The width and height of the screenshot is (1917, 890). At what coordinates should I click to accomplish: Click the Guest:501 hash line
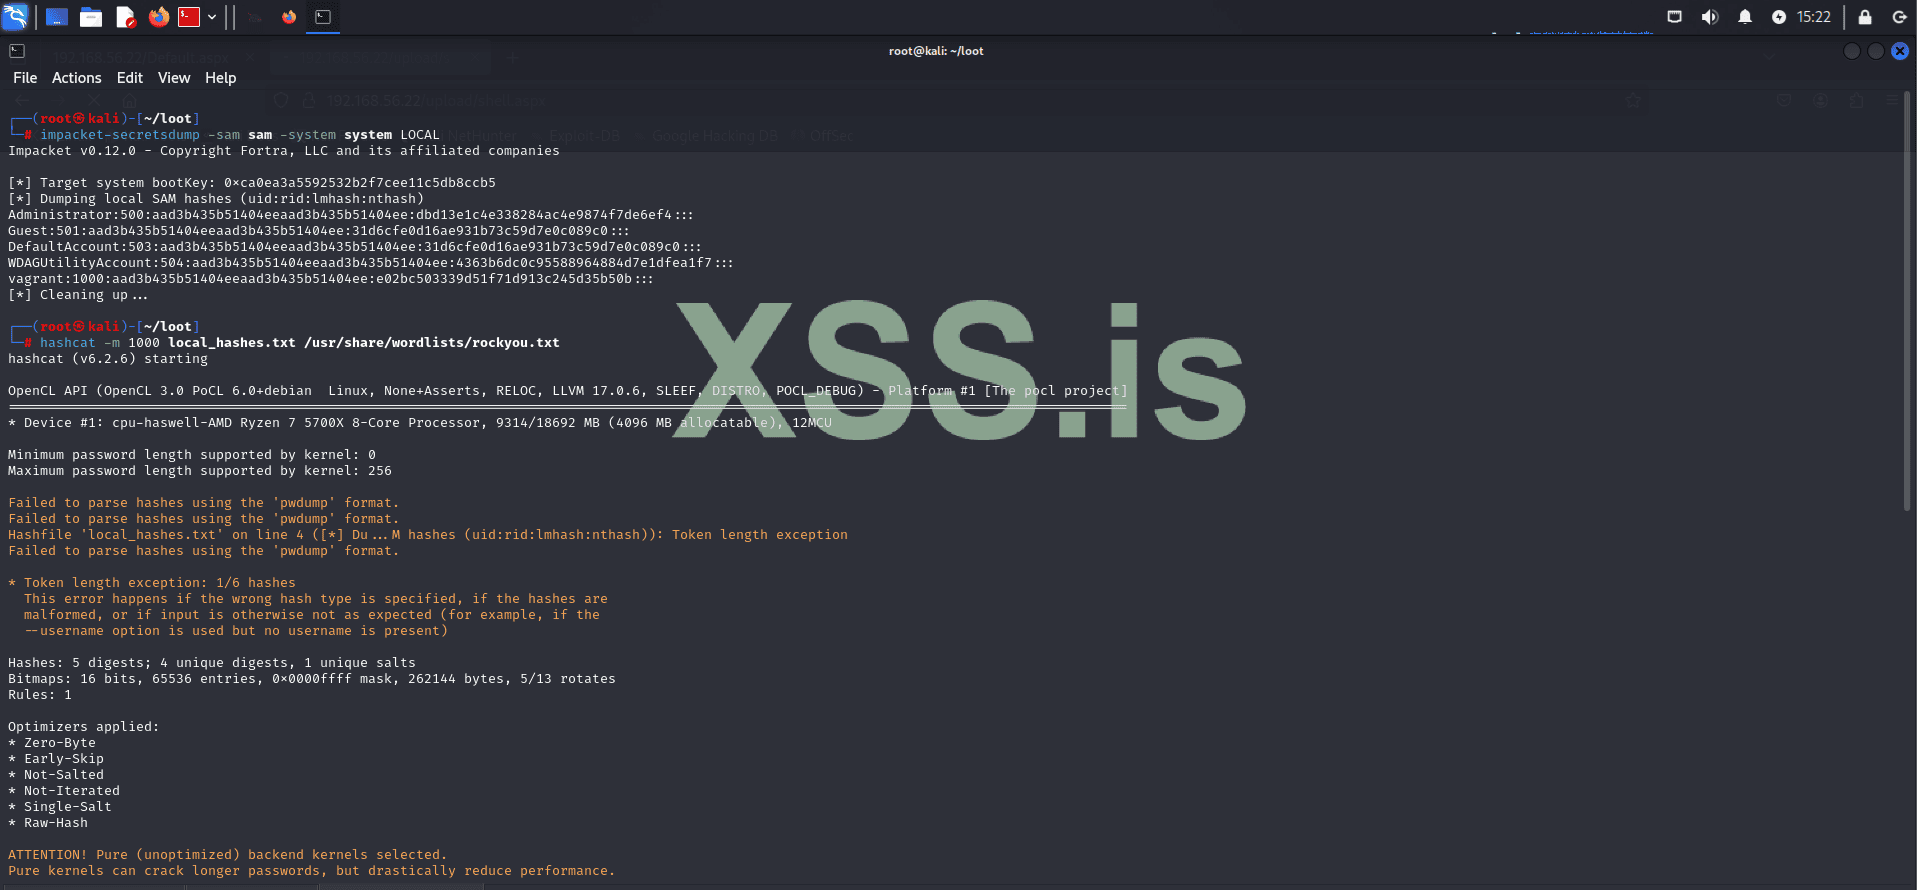pos(319,231)
